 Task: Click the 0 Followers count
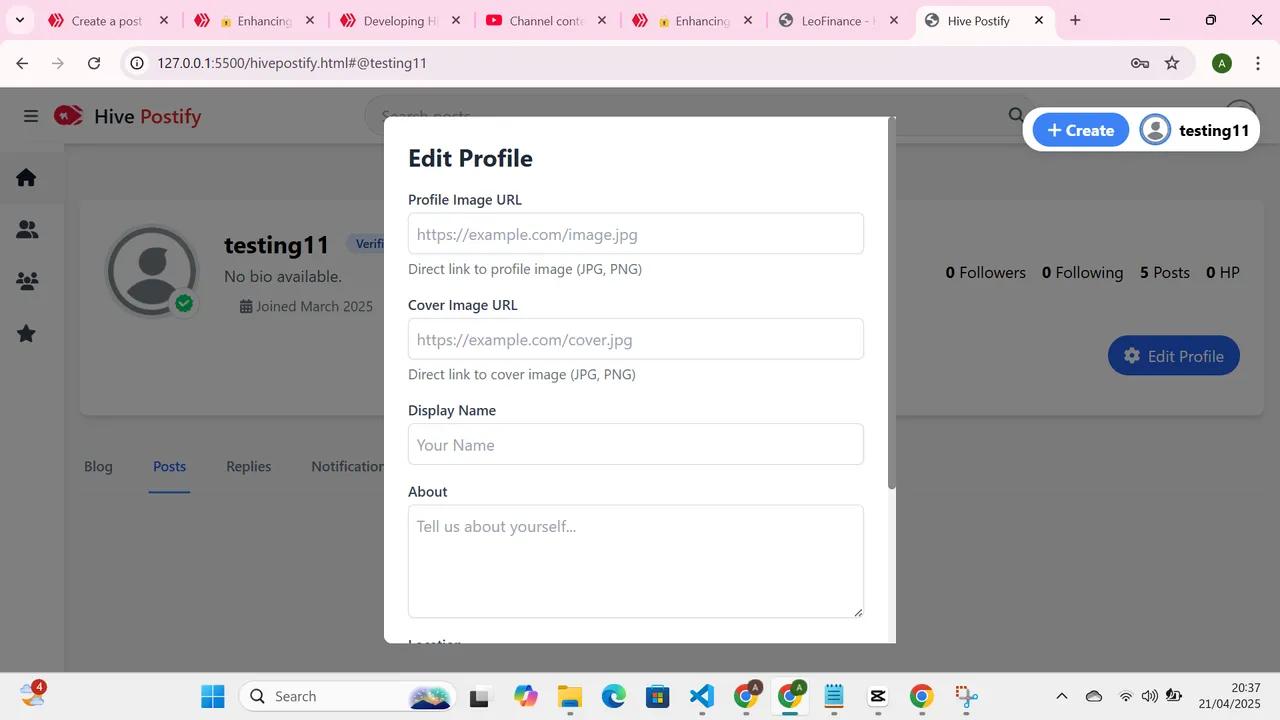click(986, 272)
